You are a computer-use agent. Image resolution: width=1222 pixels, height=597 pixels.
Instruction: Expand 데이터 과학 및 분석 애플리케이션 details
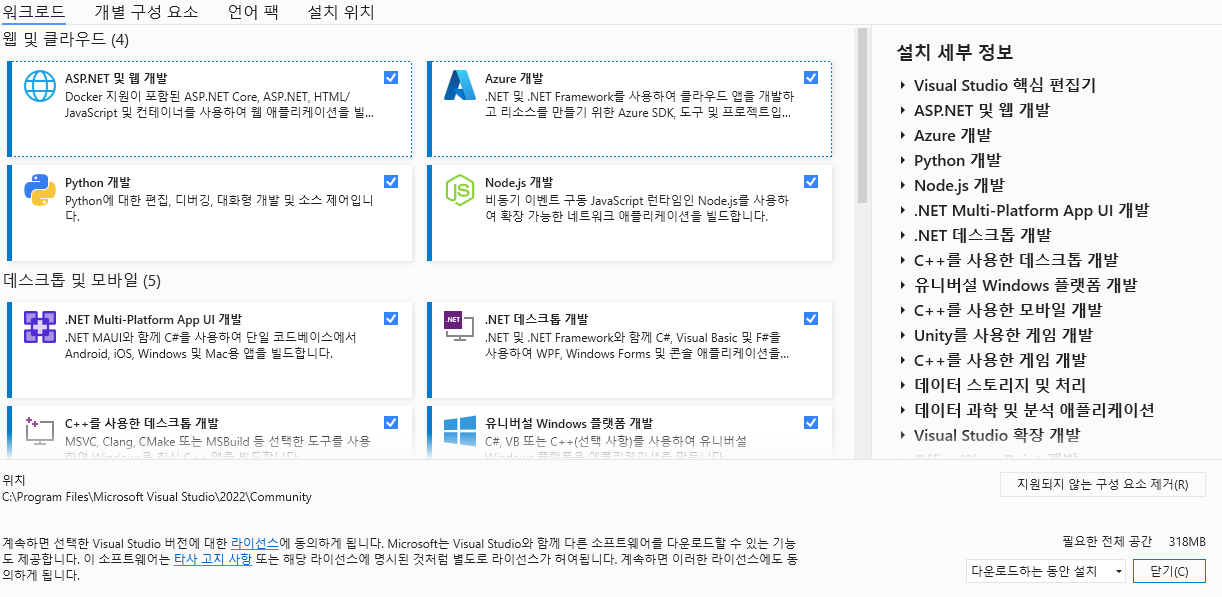(902, 410)
